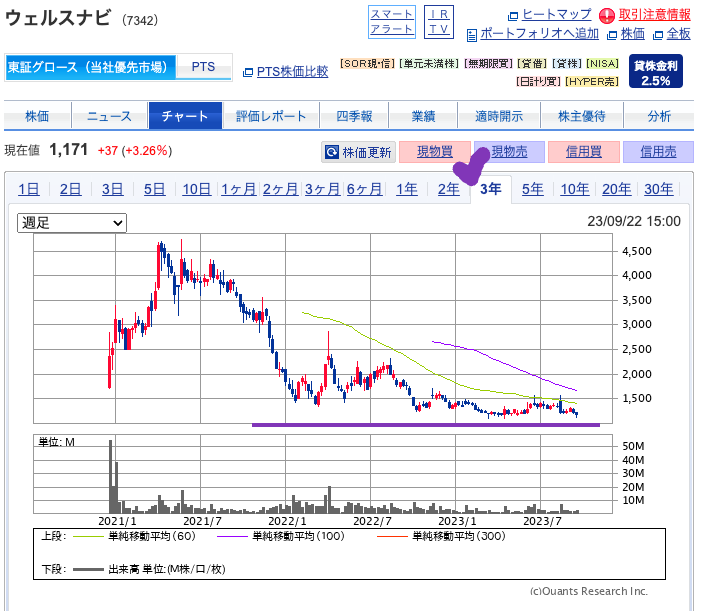Select the 30年 chart period

[x=659, y=189]
